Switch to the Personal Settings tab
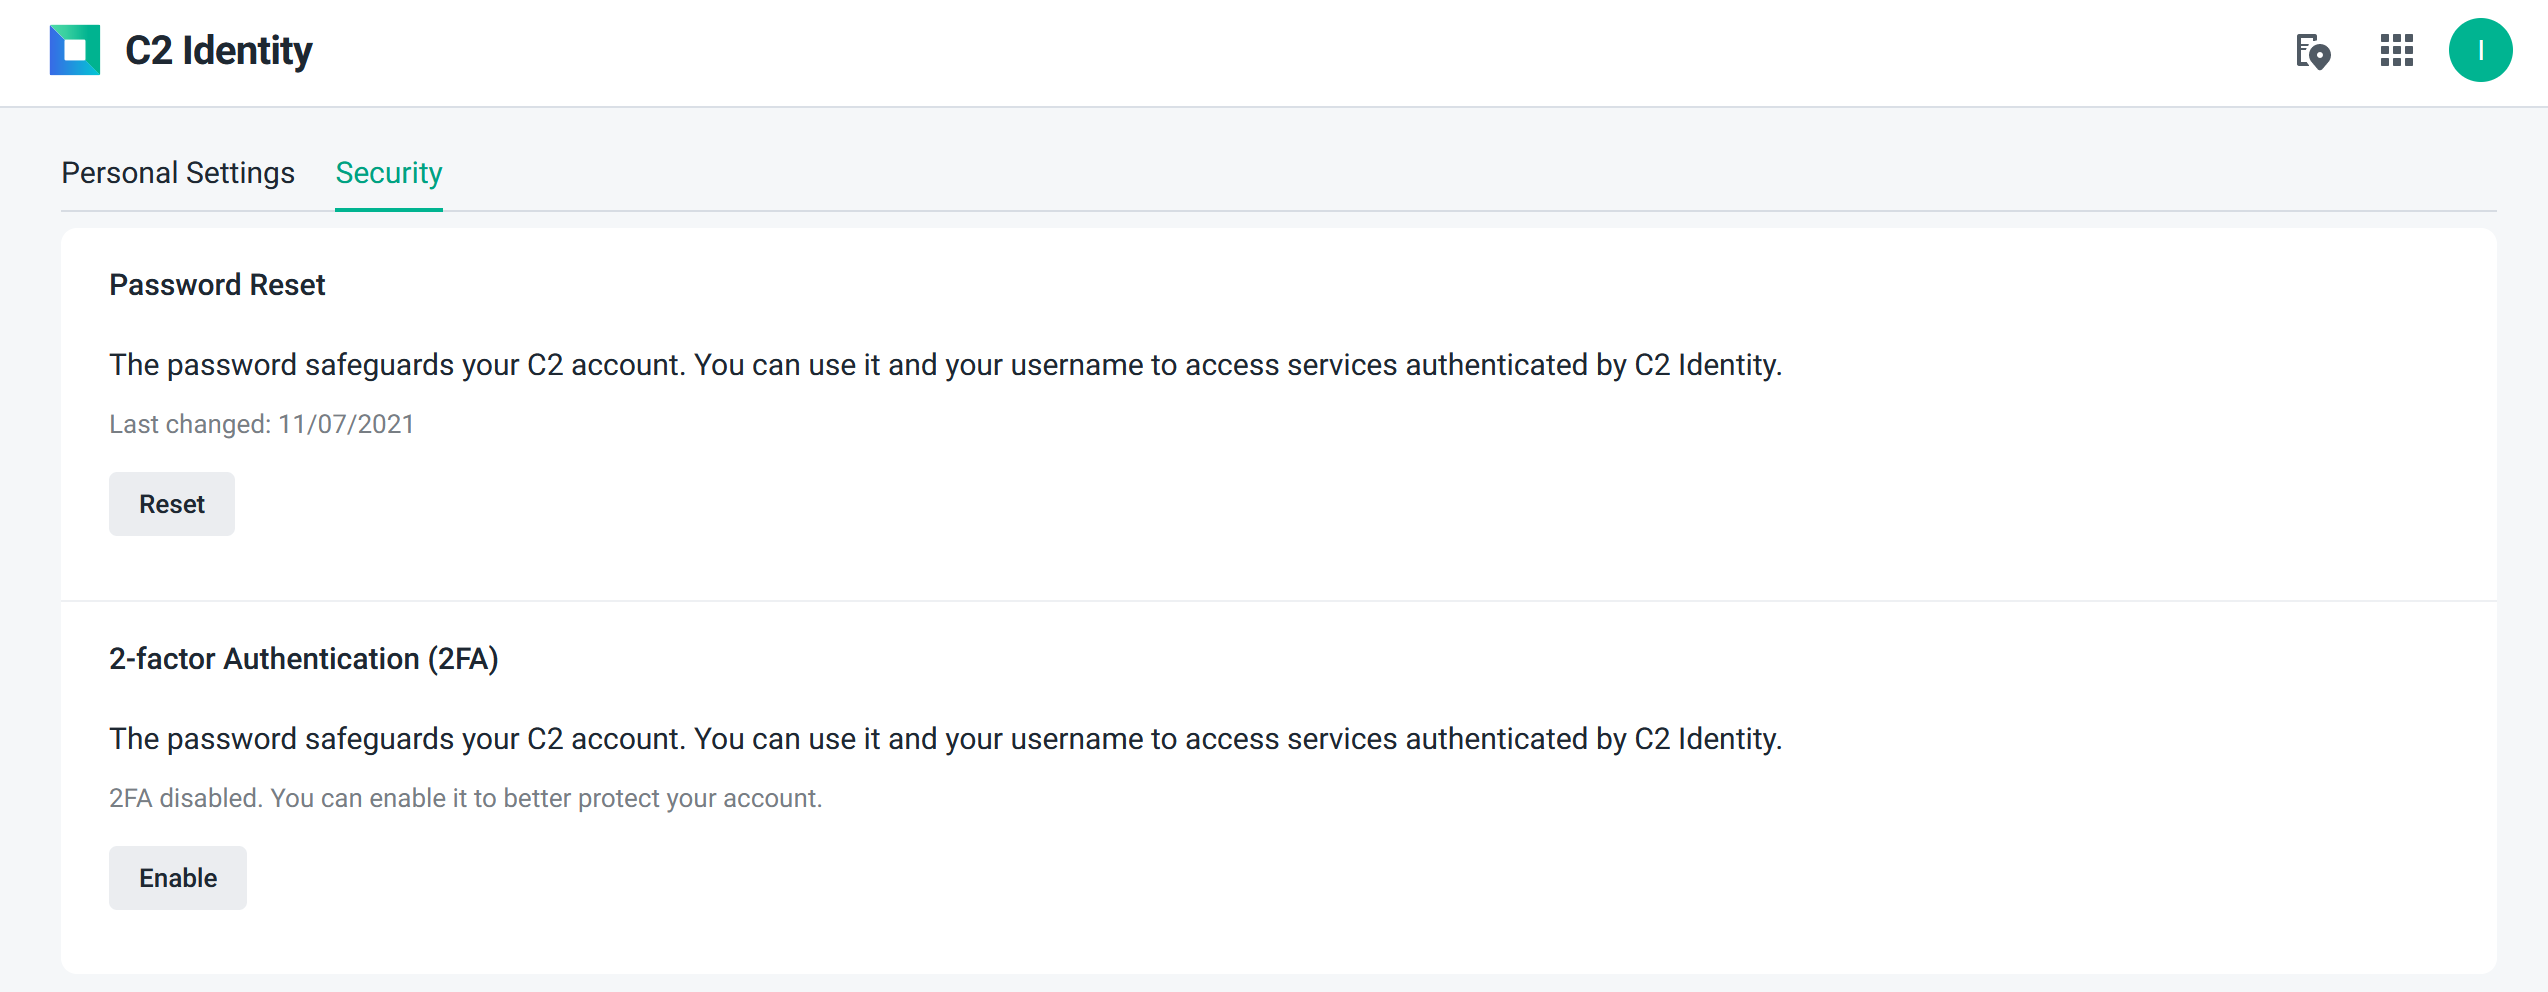 [178, 173]
